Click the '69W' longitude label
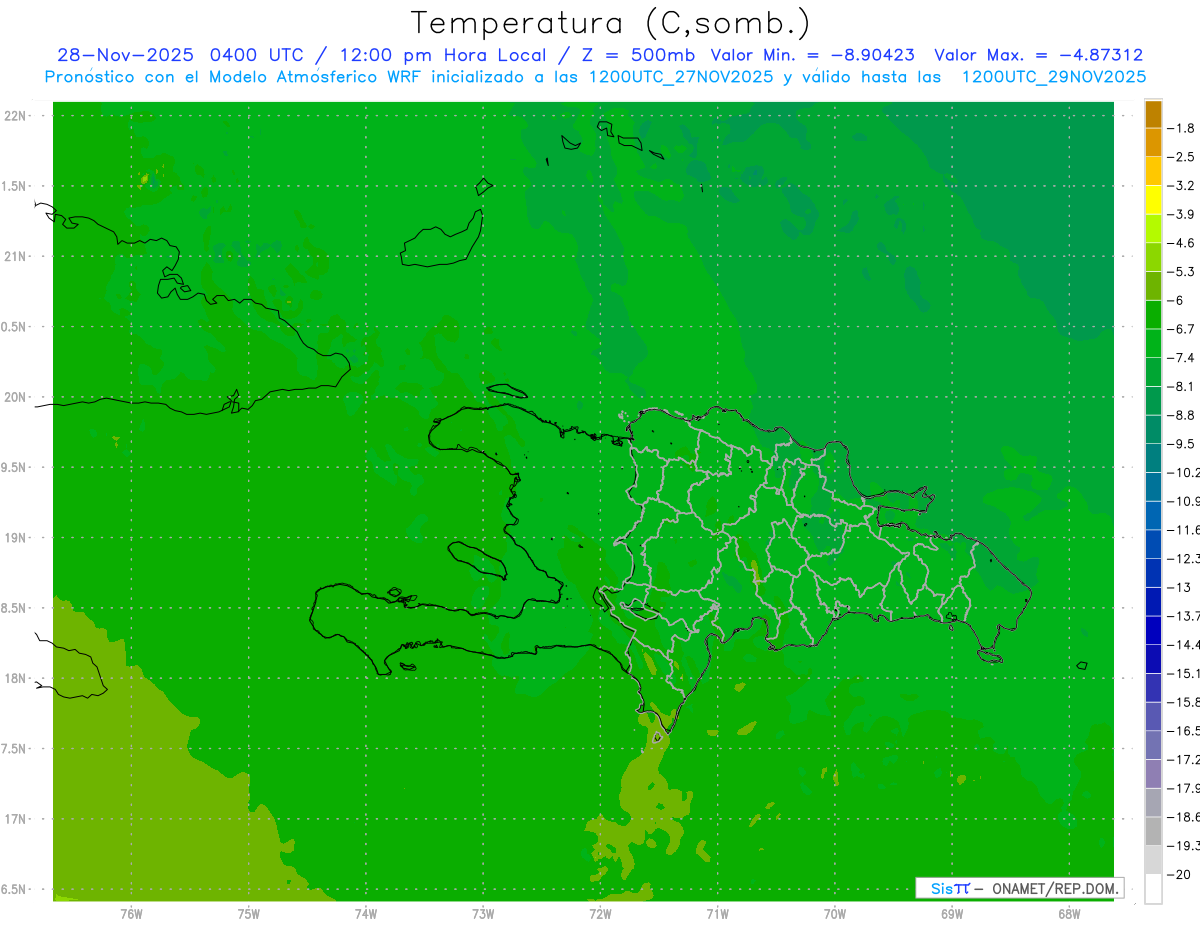This screenshot has width=1200, height=927. [x=952, y=914]
